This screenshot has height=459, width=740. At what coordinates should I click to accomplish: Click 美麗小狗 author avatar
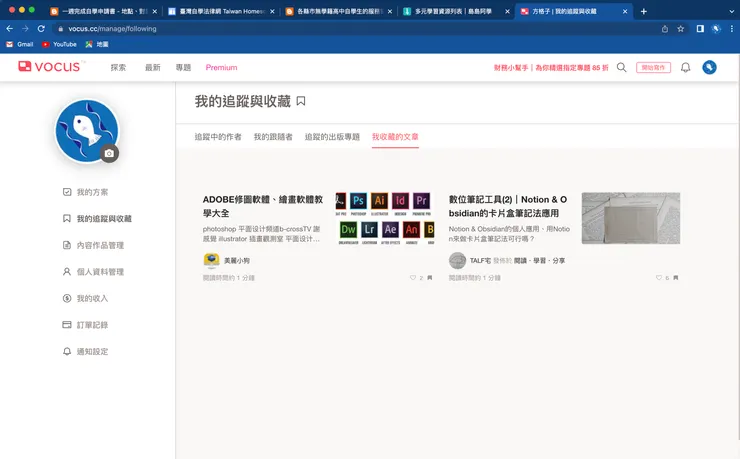[x=211, y=260]
